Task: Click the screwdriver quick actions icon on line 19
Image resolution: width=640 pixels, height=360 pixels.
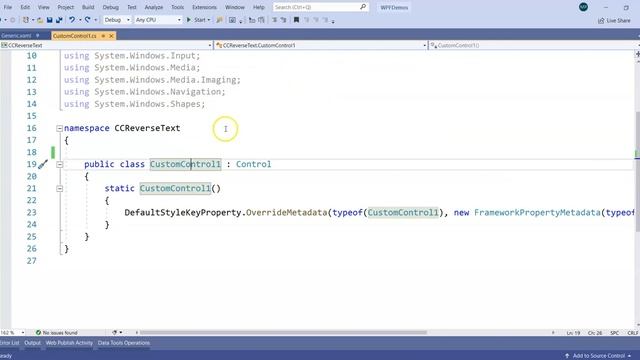Action: point(43,164)
